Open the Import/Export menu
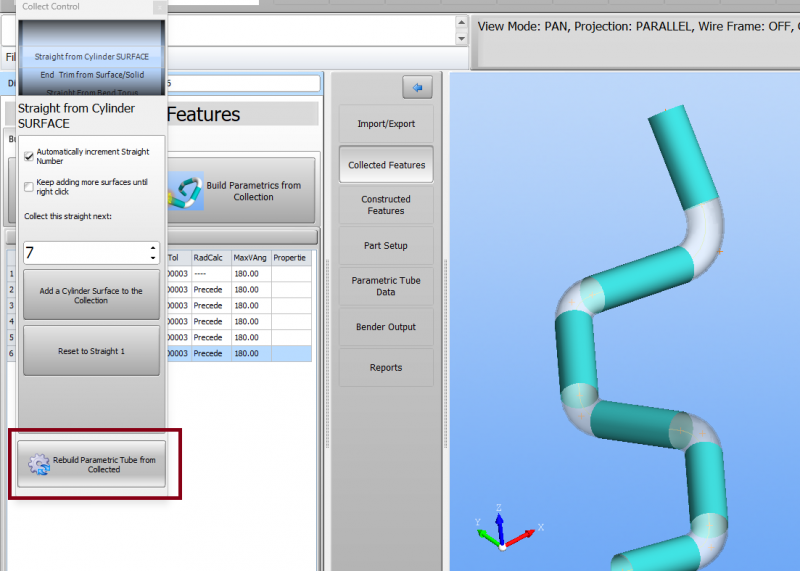Image resolution: width=800 pixels, height=571 pixels. click(x=386, y=124)
